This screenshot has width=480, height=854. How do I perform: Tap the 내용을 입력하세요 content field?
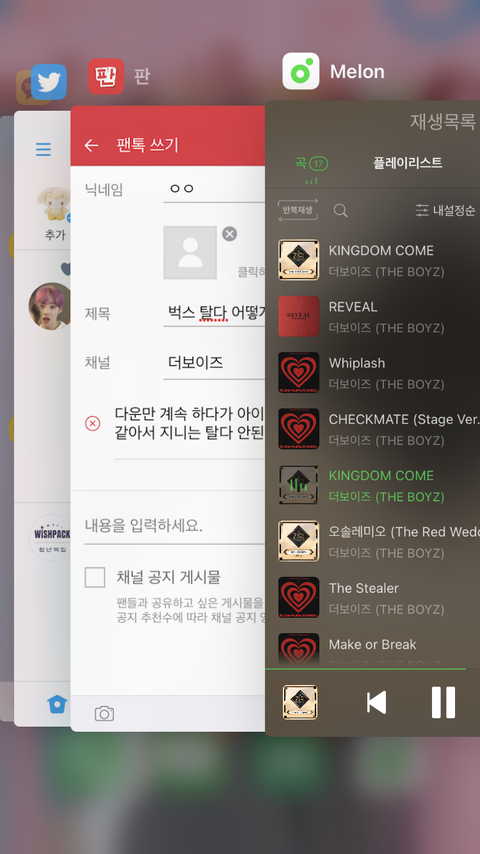(174, 526)
